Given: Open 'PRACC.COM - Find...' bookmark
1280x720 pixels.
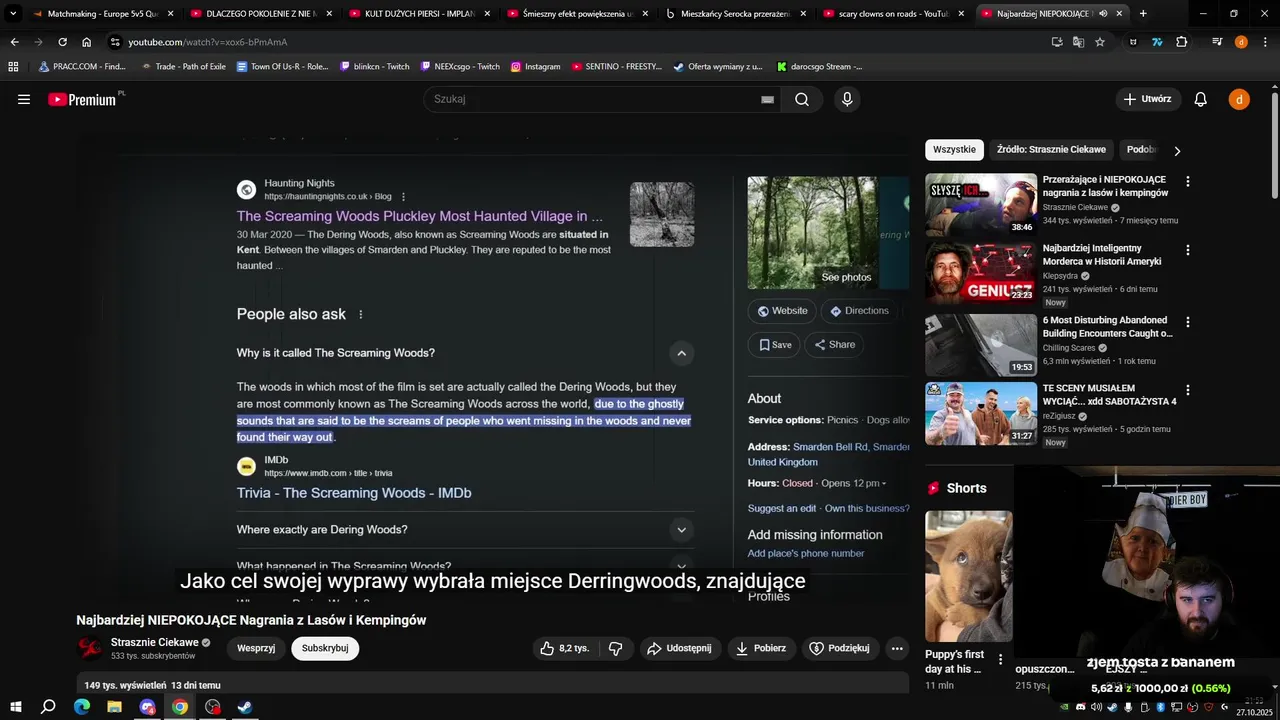Looking at the screenshot, I should [x=81, y=66].
